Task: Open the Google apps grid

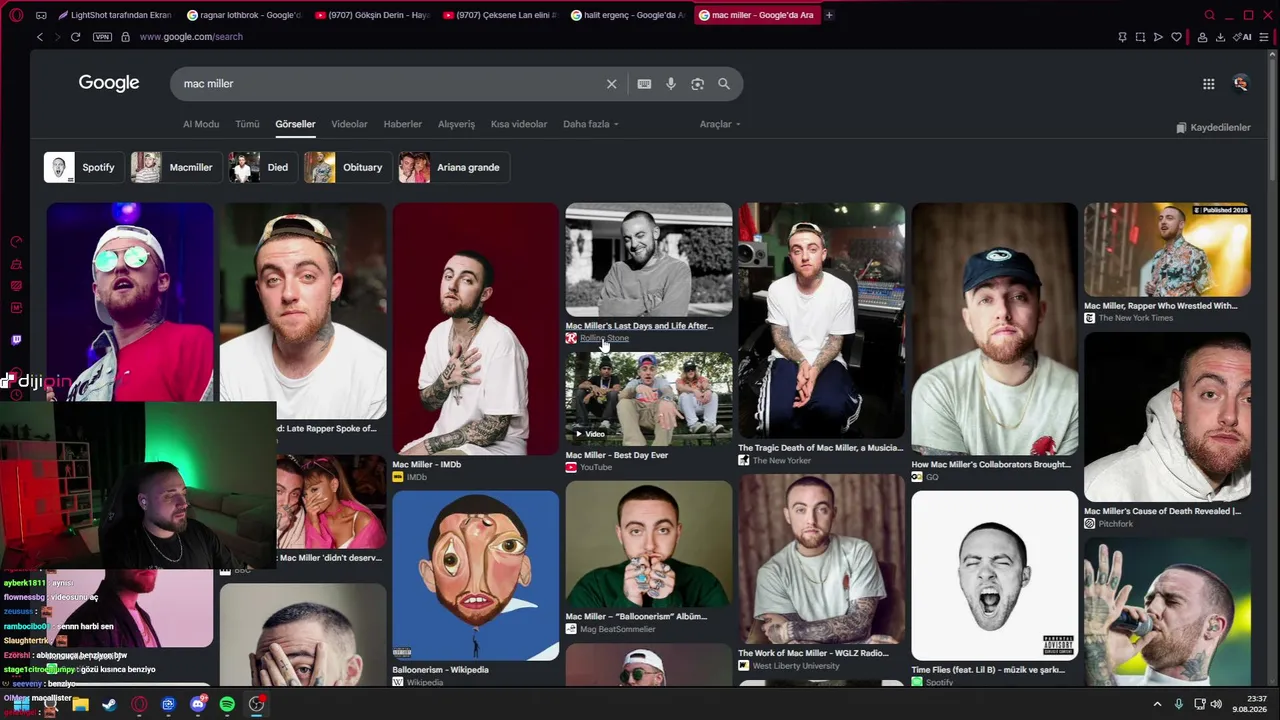Action: point(1208,84)
